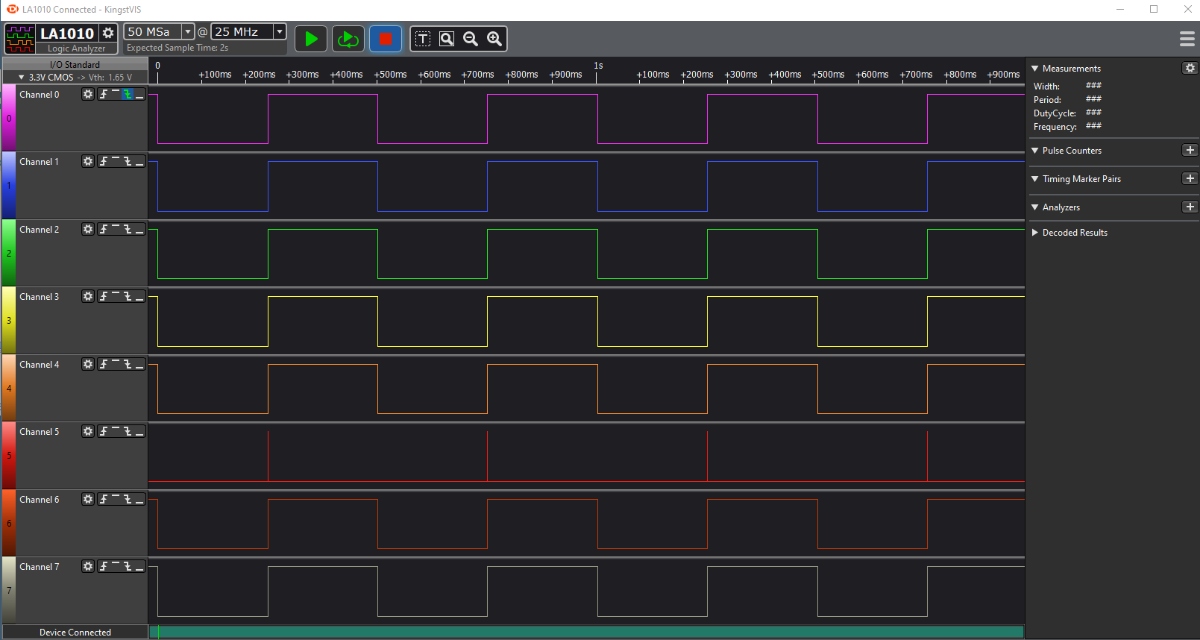Open the hamburger options menu

point(1187,39)
